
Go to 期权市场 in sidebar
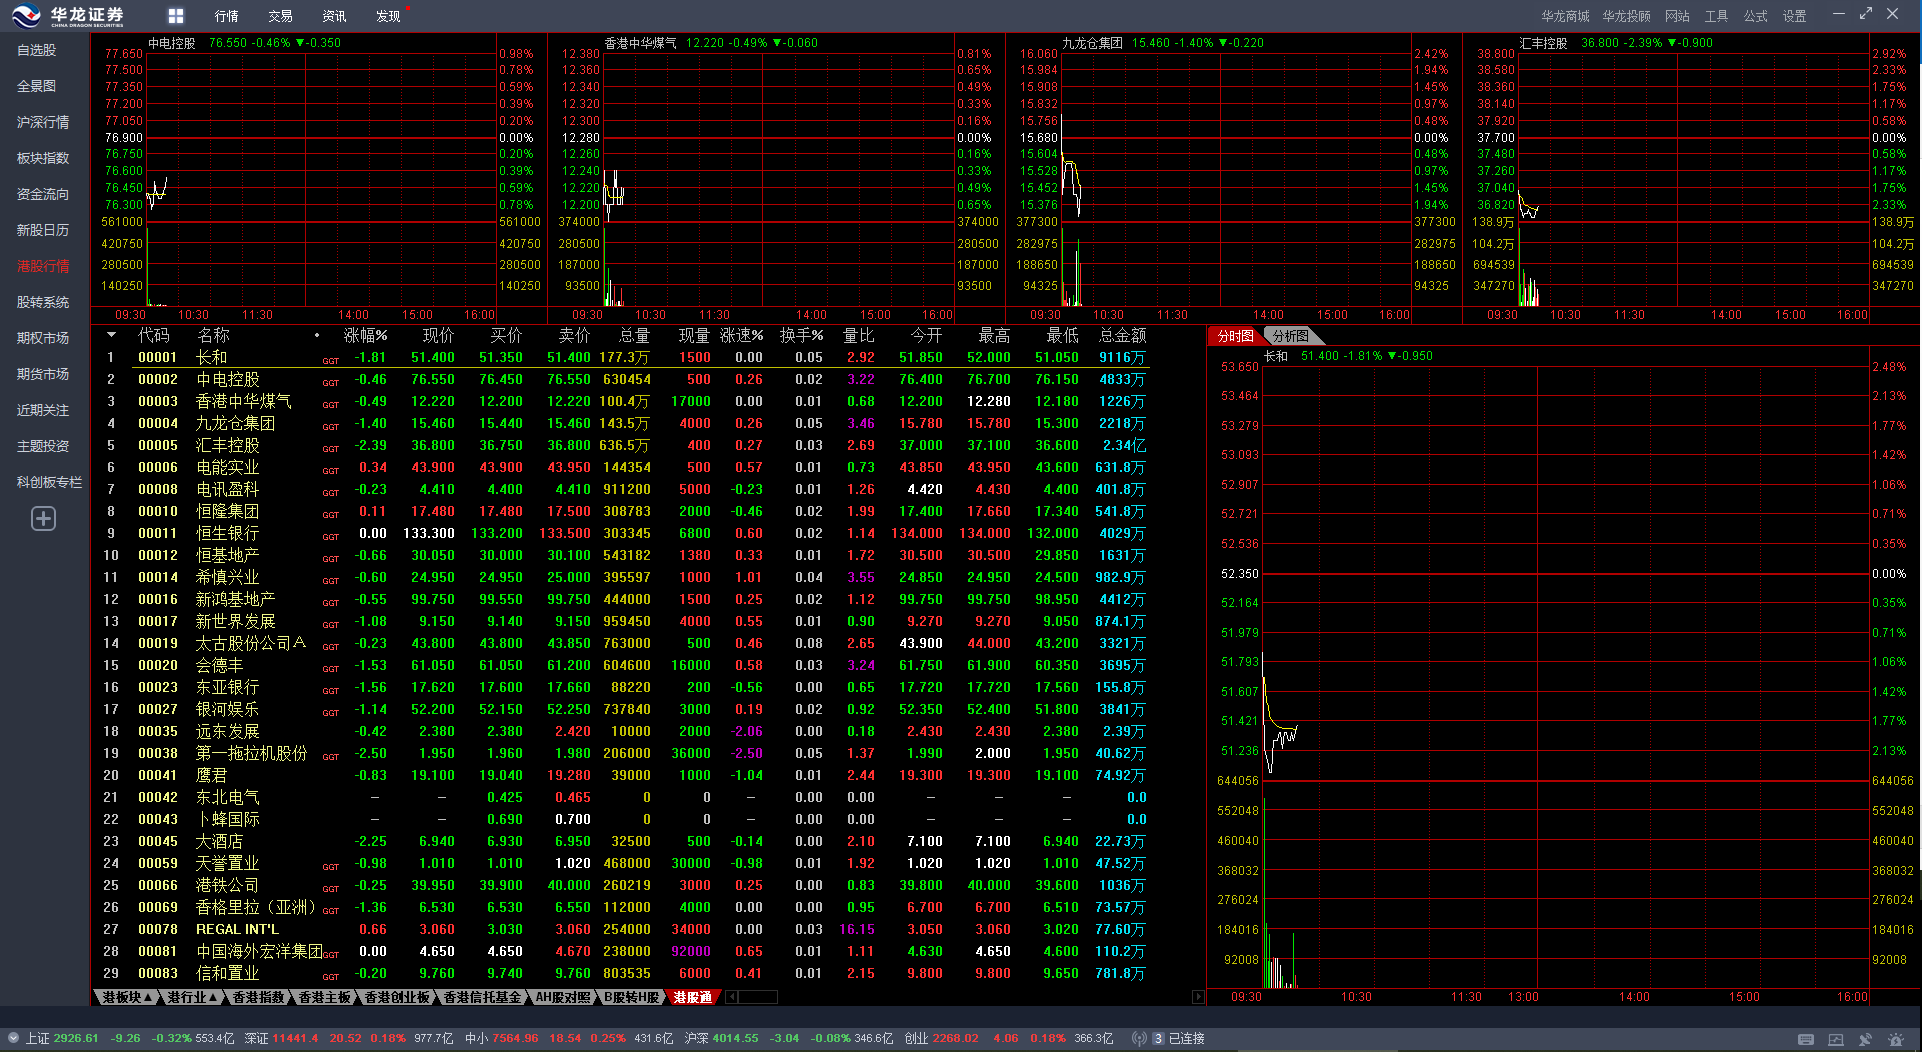43,338
